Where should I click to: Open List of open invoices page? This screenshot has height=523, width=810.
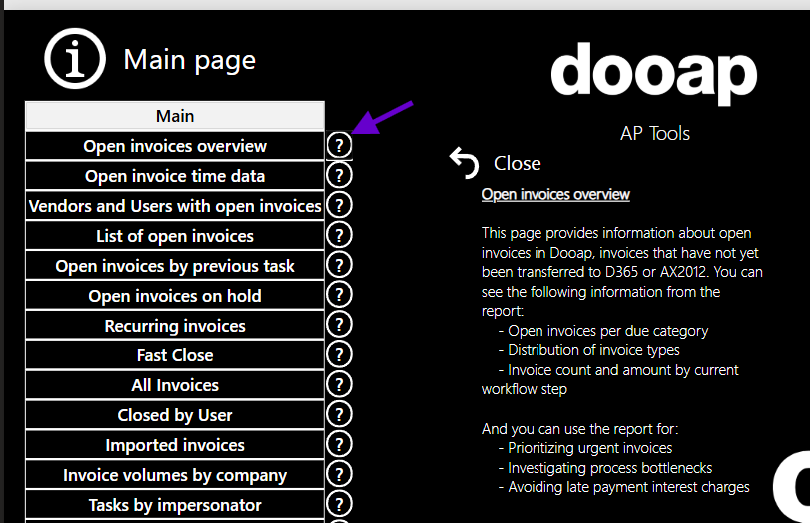175,236
